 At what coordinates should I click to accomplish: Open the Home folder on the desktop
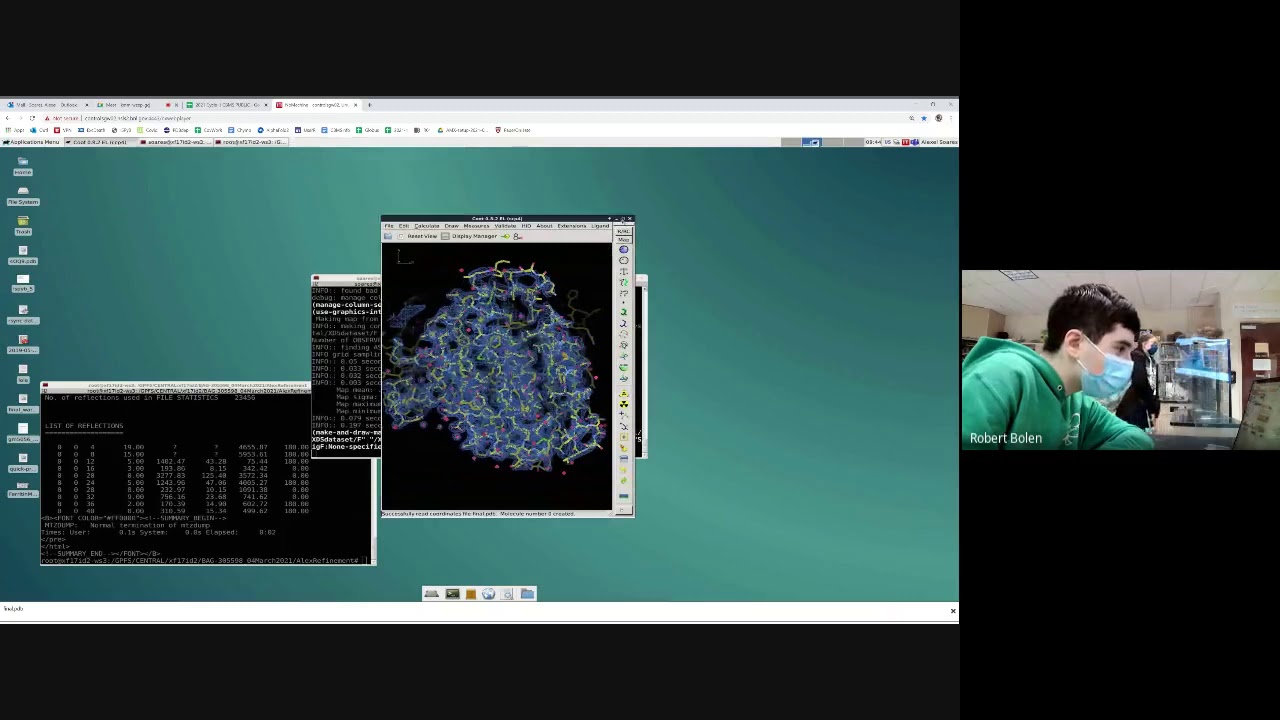[x=22, y=165]
